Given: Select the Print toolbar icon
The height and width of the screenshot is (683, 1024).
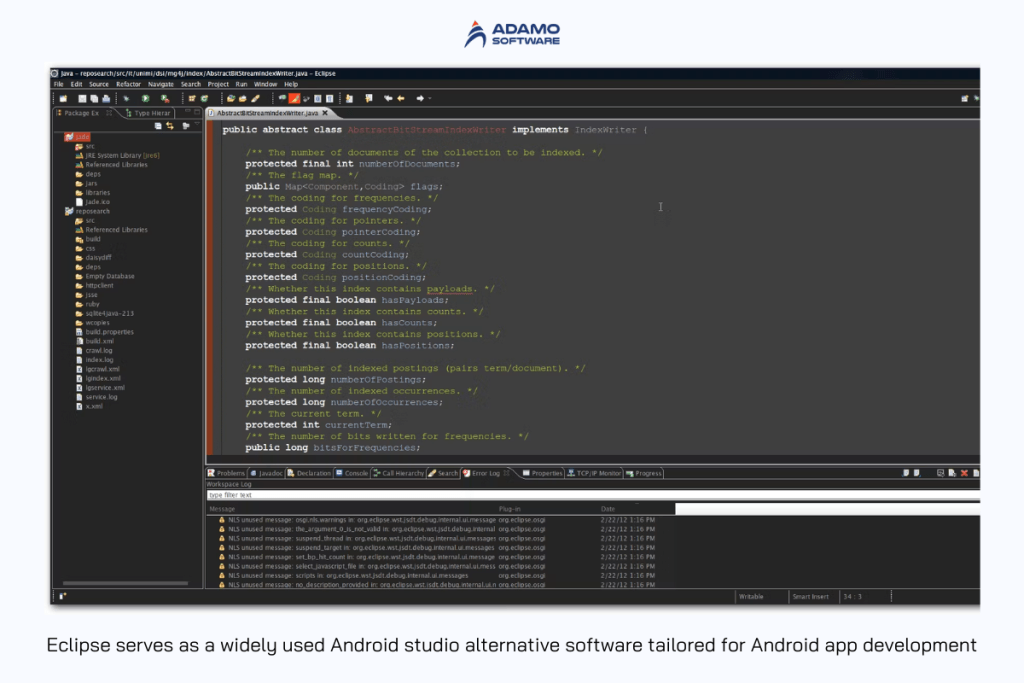Looking at the screenshot, I should click(x=105, y=97).
